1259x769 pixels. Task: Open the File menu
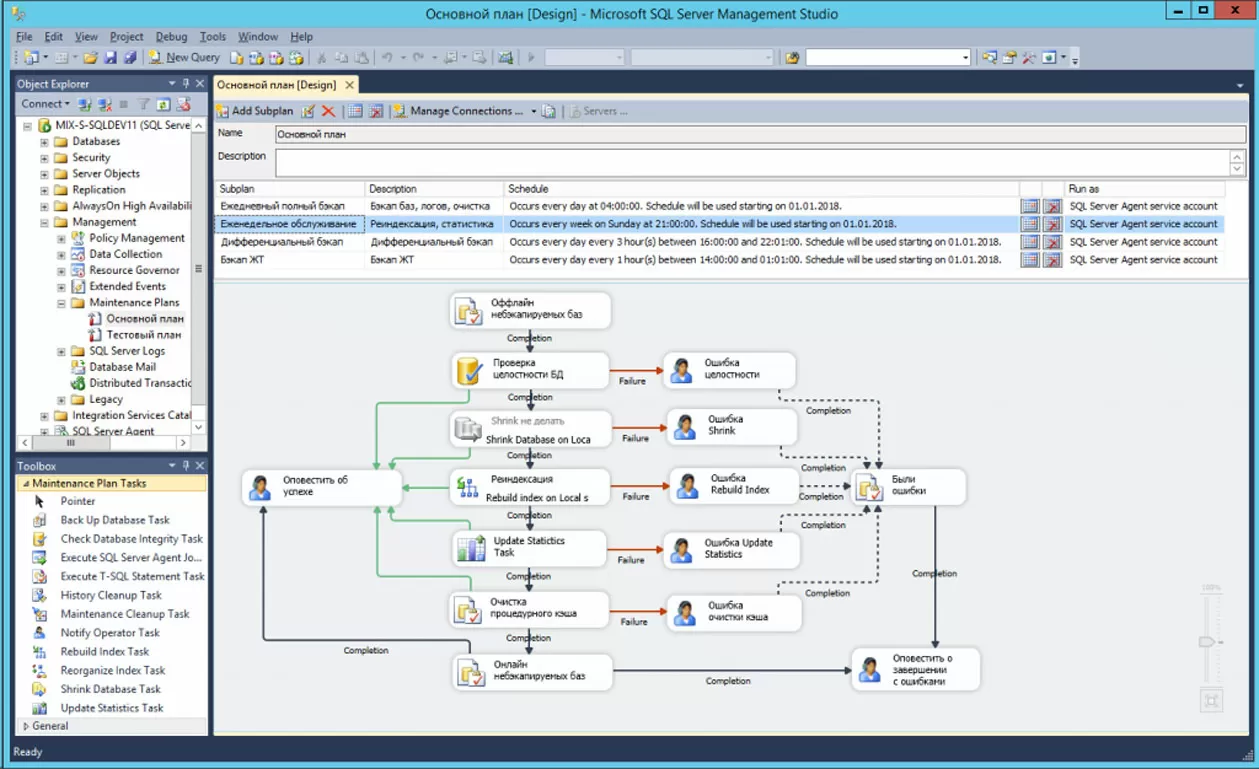pos(24,37)
